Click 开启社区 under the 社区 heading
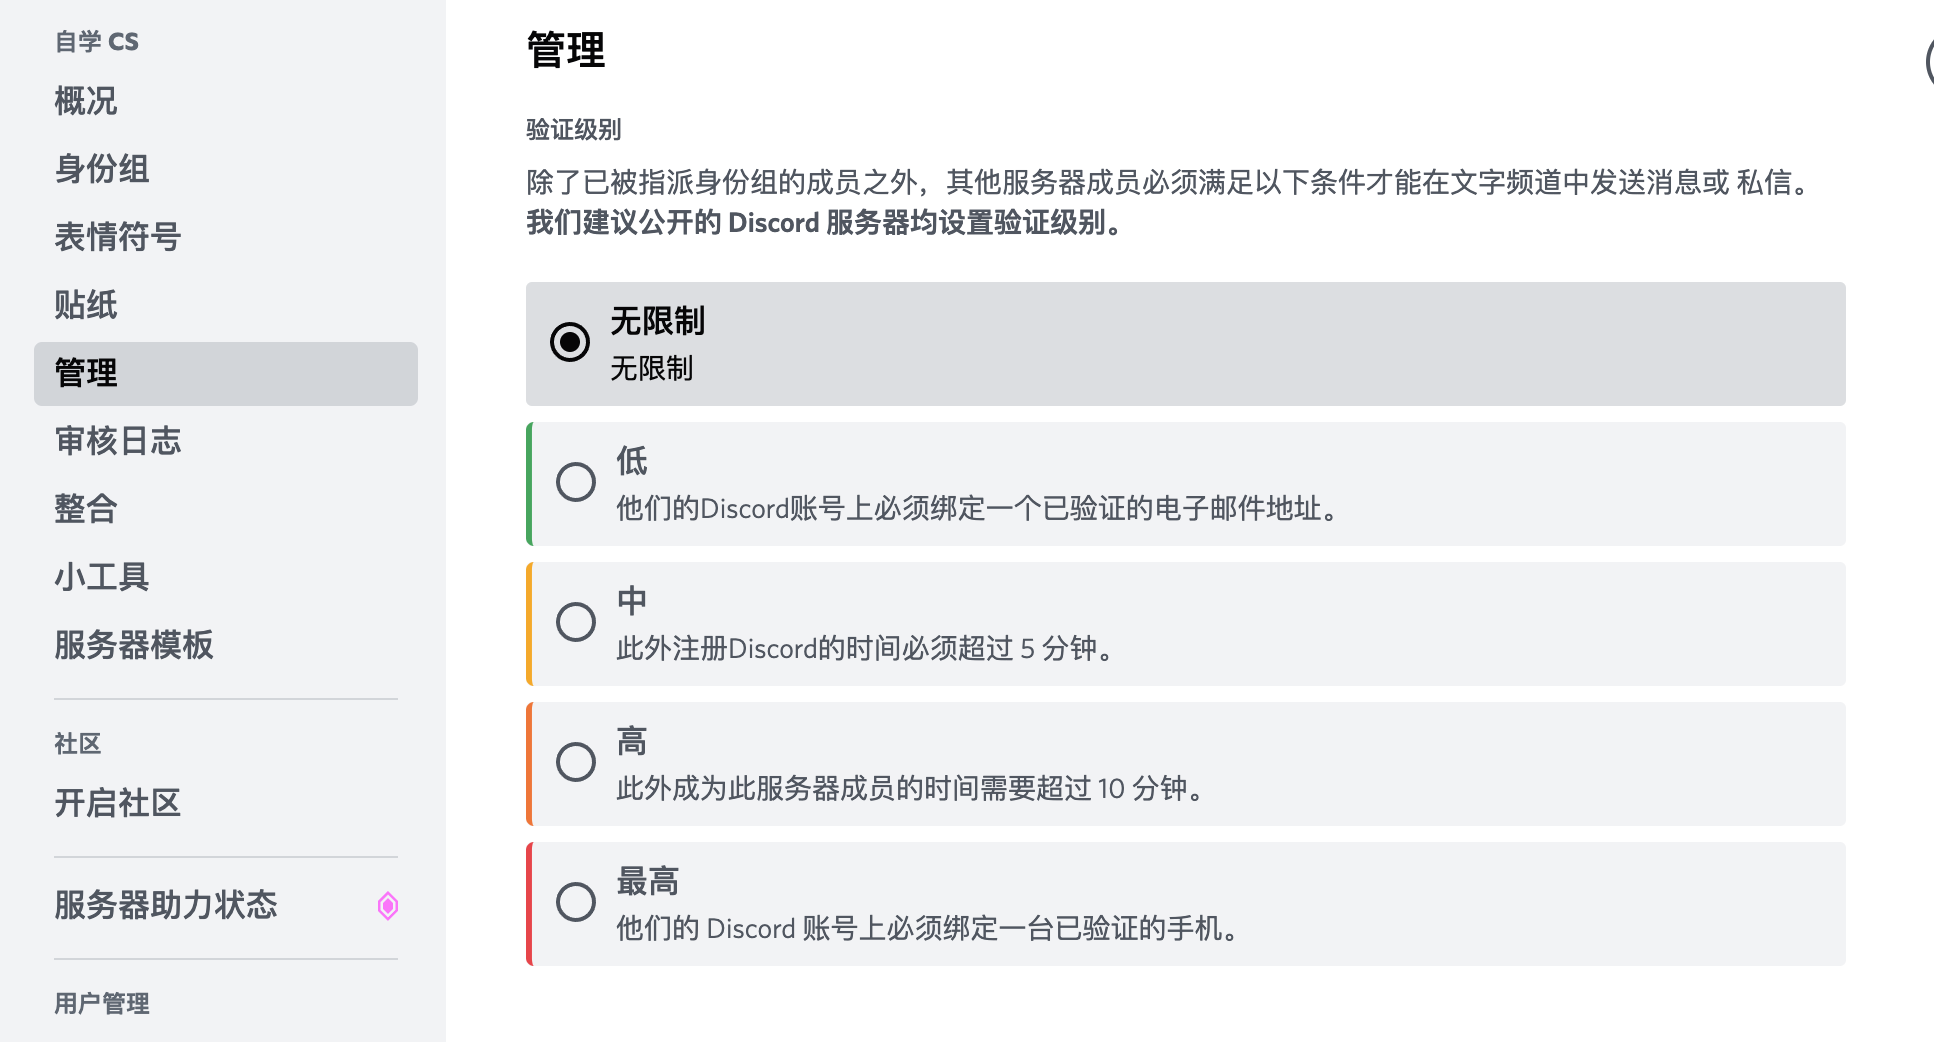The height and width of the screenshot is (1042, 1934). 118,803
